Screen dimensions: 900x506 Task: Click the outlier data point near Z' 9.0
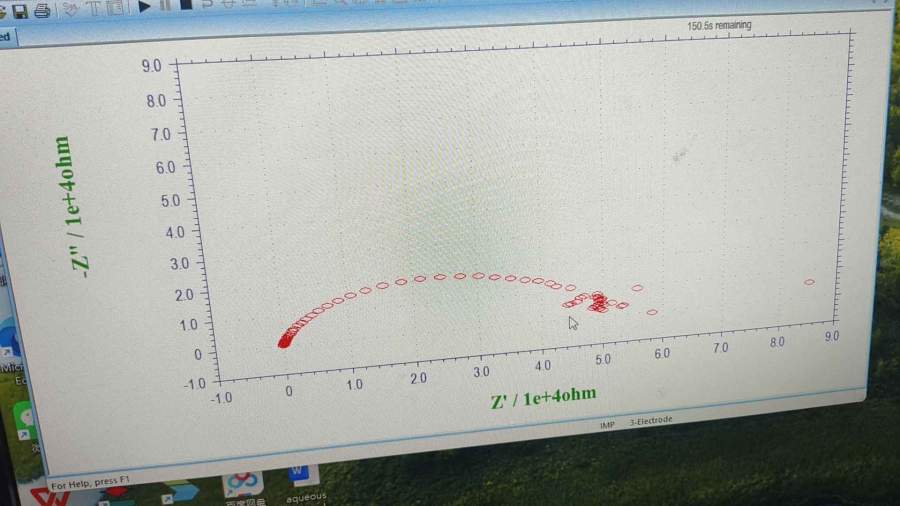pos(809,282)
